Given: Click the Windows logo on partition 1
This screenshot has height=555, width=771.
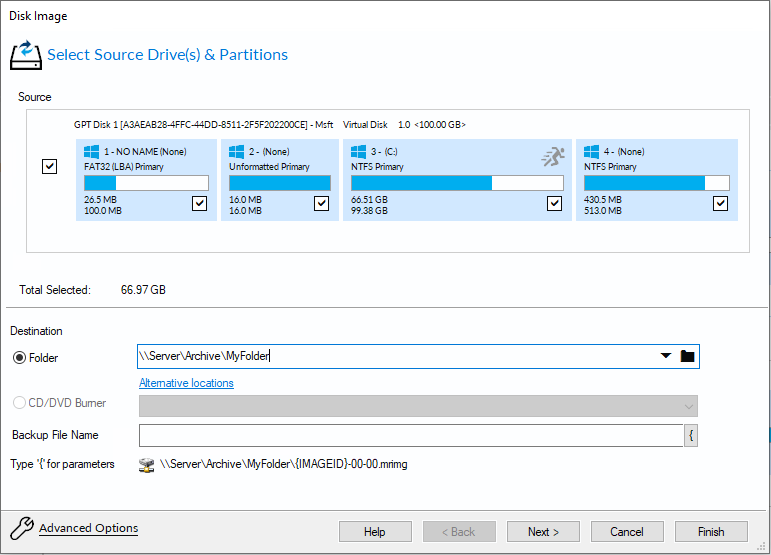Looking at the screenshot, I should pyautogui.click(x=92, y=152).
